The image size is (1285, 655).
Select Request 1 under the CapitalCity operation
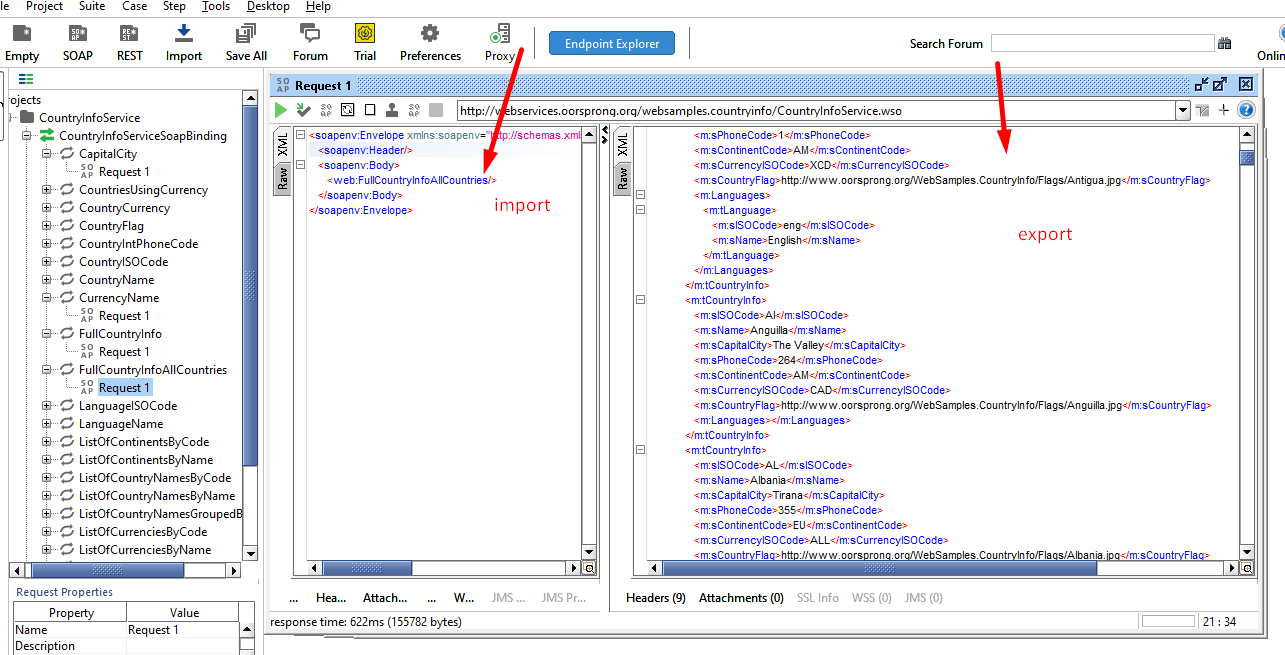tap(124, 172)
